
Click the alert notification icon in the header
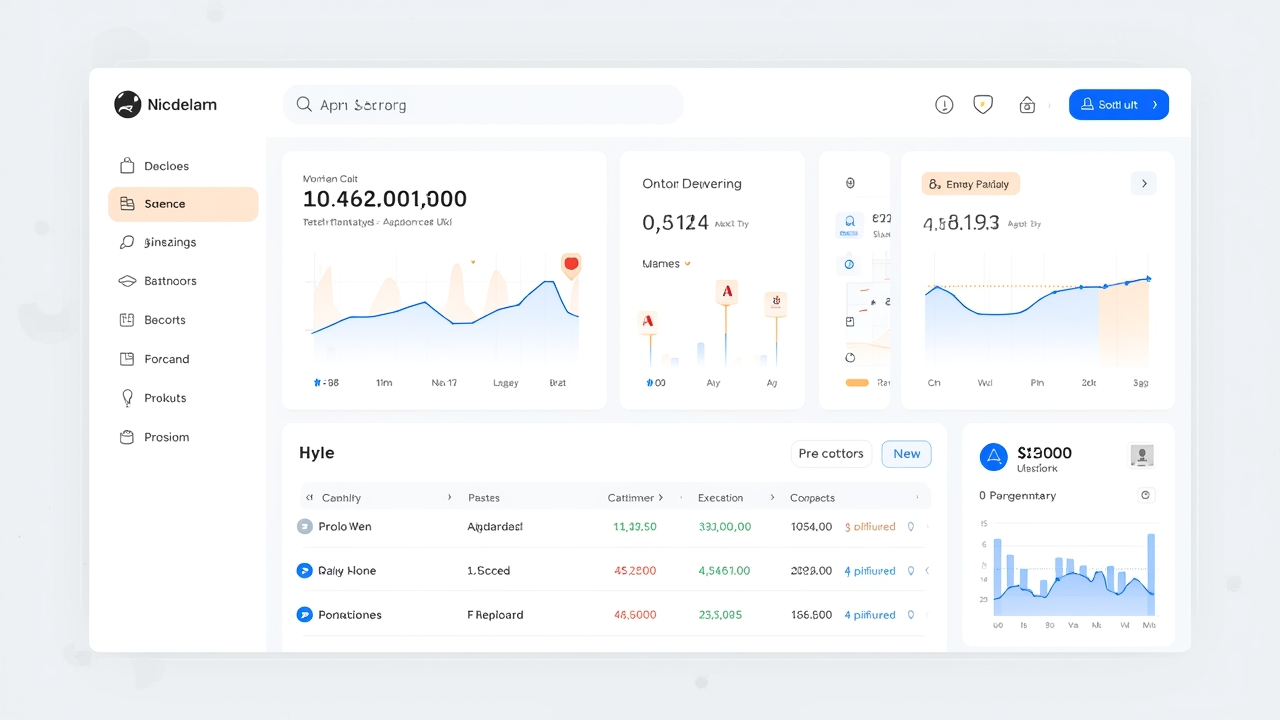click(944, 104)
